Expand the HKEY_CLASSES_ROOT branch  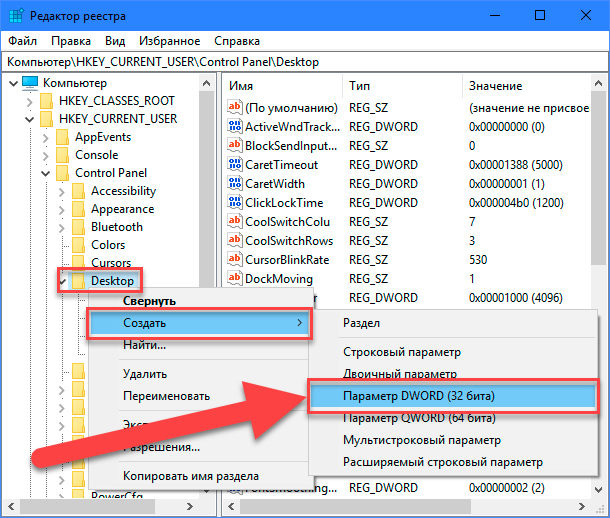[x=30, y=102]
